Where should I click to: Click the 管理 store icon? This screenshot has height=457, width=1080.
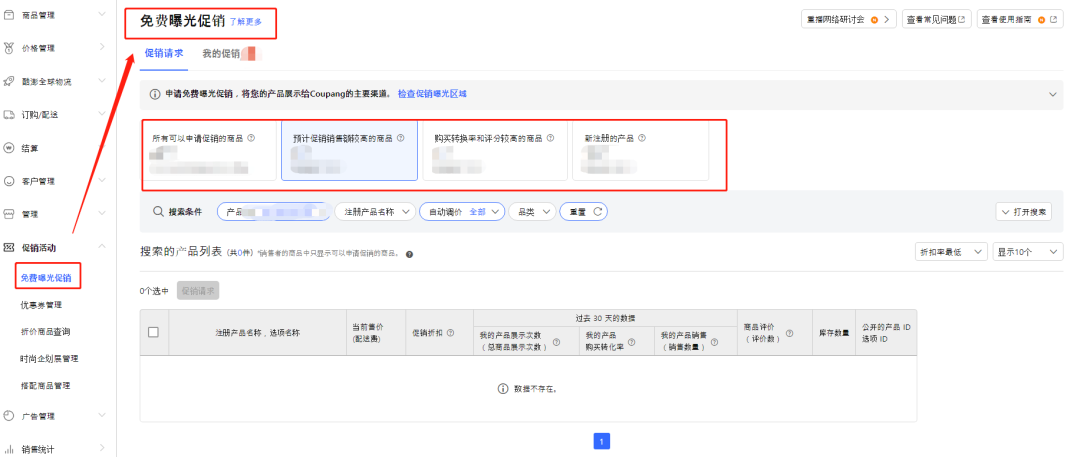9,214
